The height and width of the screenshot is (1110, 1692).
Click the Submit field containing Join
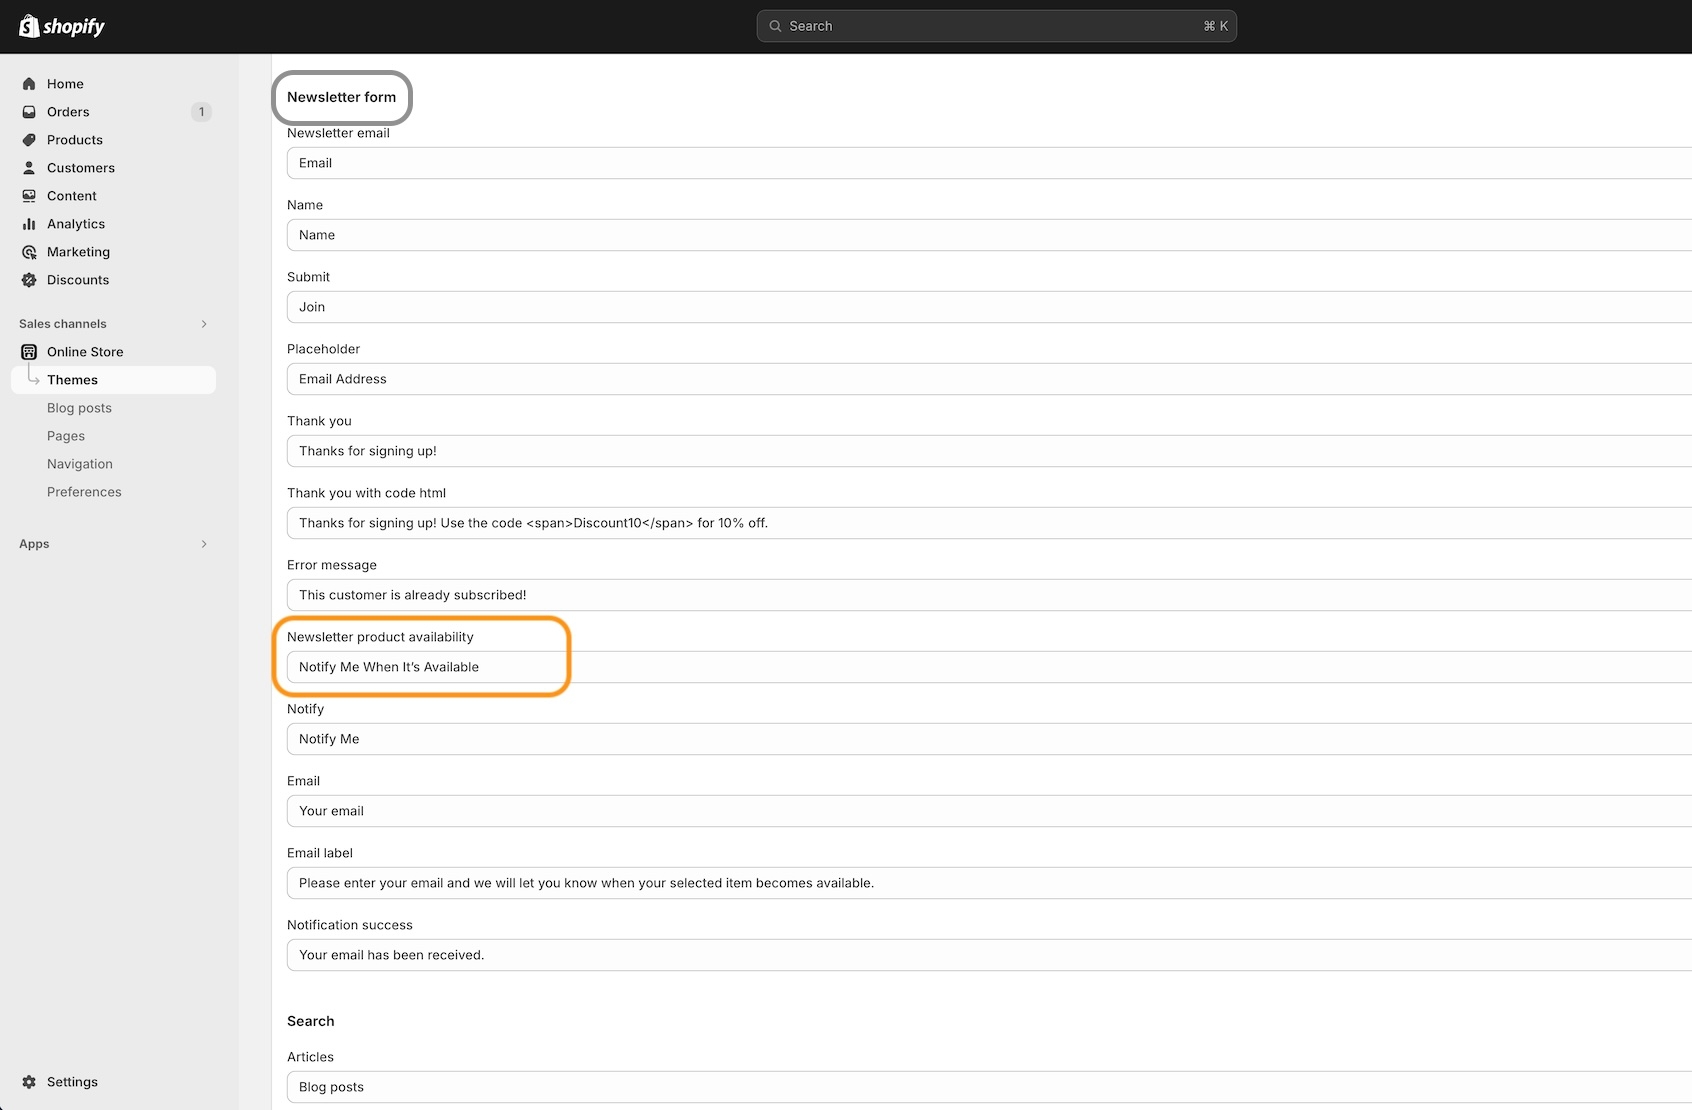988,307
